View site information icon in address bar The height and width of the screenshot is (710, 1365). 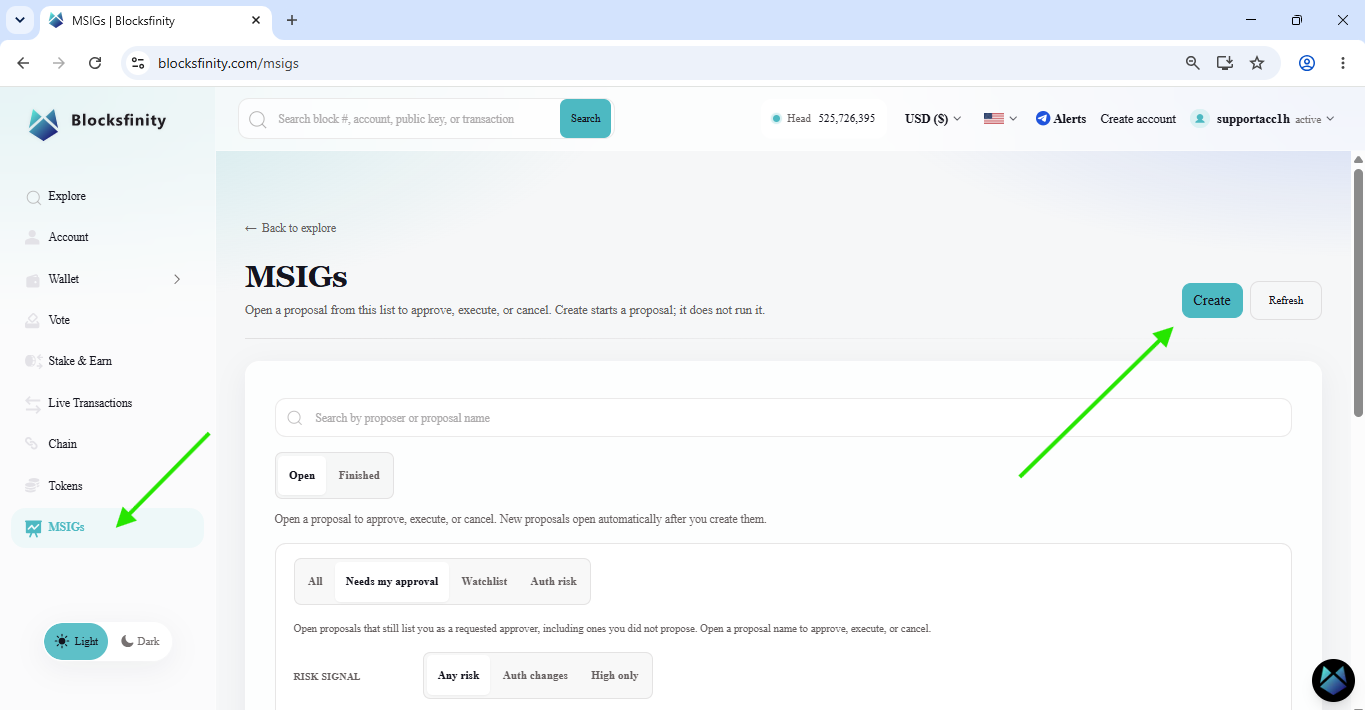[x=138, y=63]
